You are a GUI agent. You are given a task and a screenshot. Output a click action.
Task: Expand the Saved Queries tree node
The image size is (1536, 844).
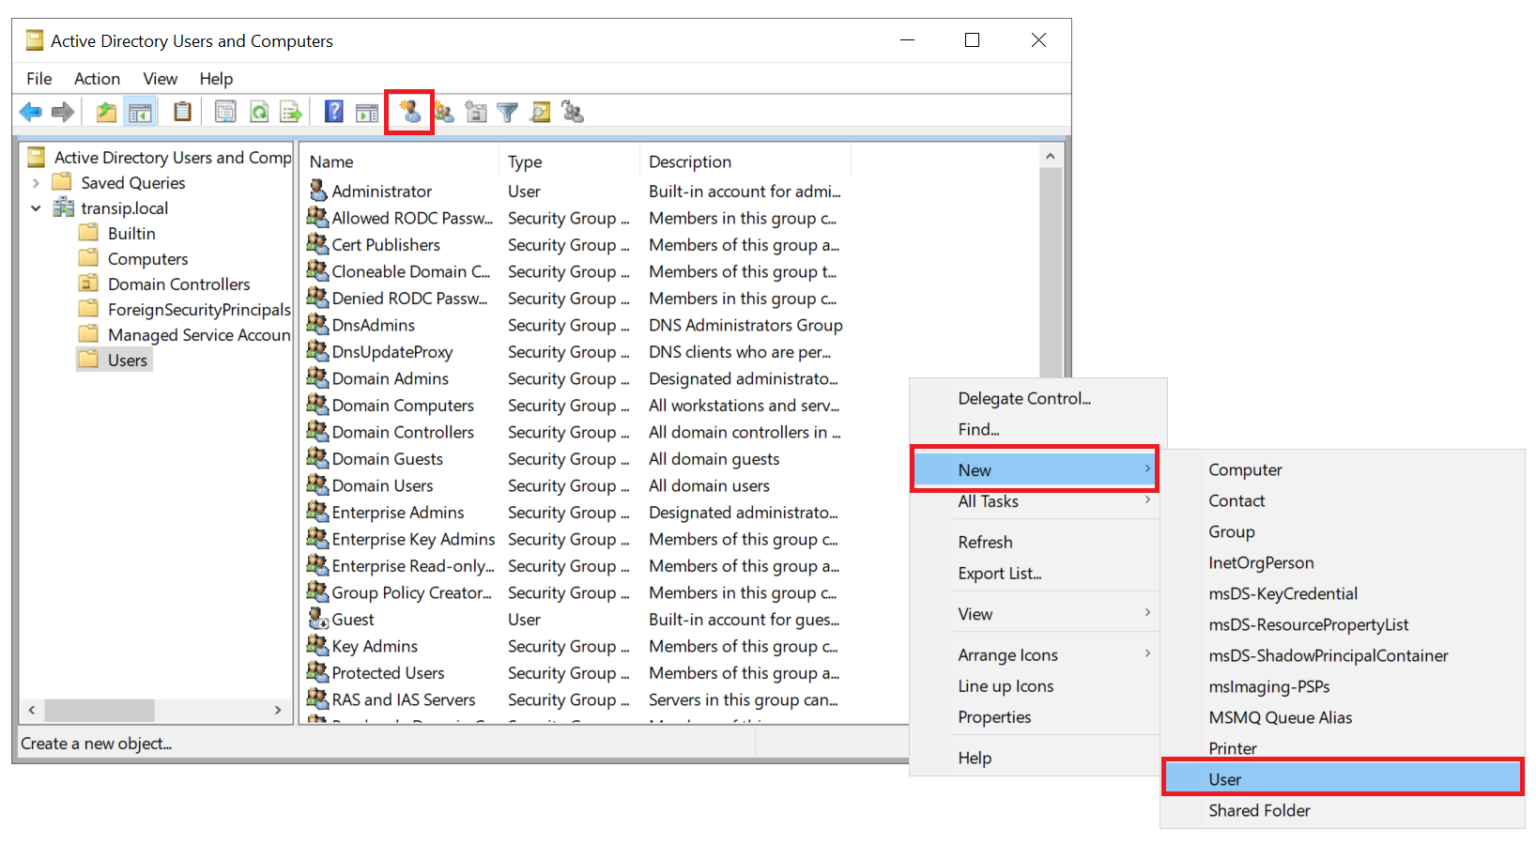(x=37, y=182)
